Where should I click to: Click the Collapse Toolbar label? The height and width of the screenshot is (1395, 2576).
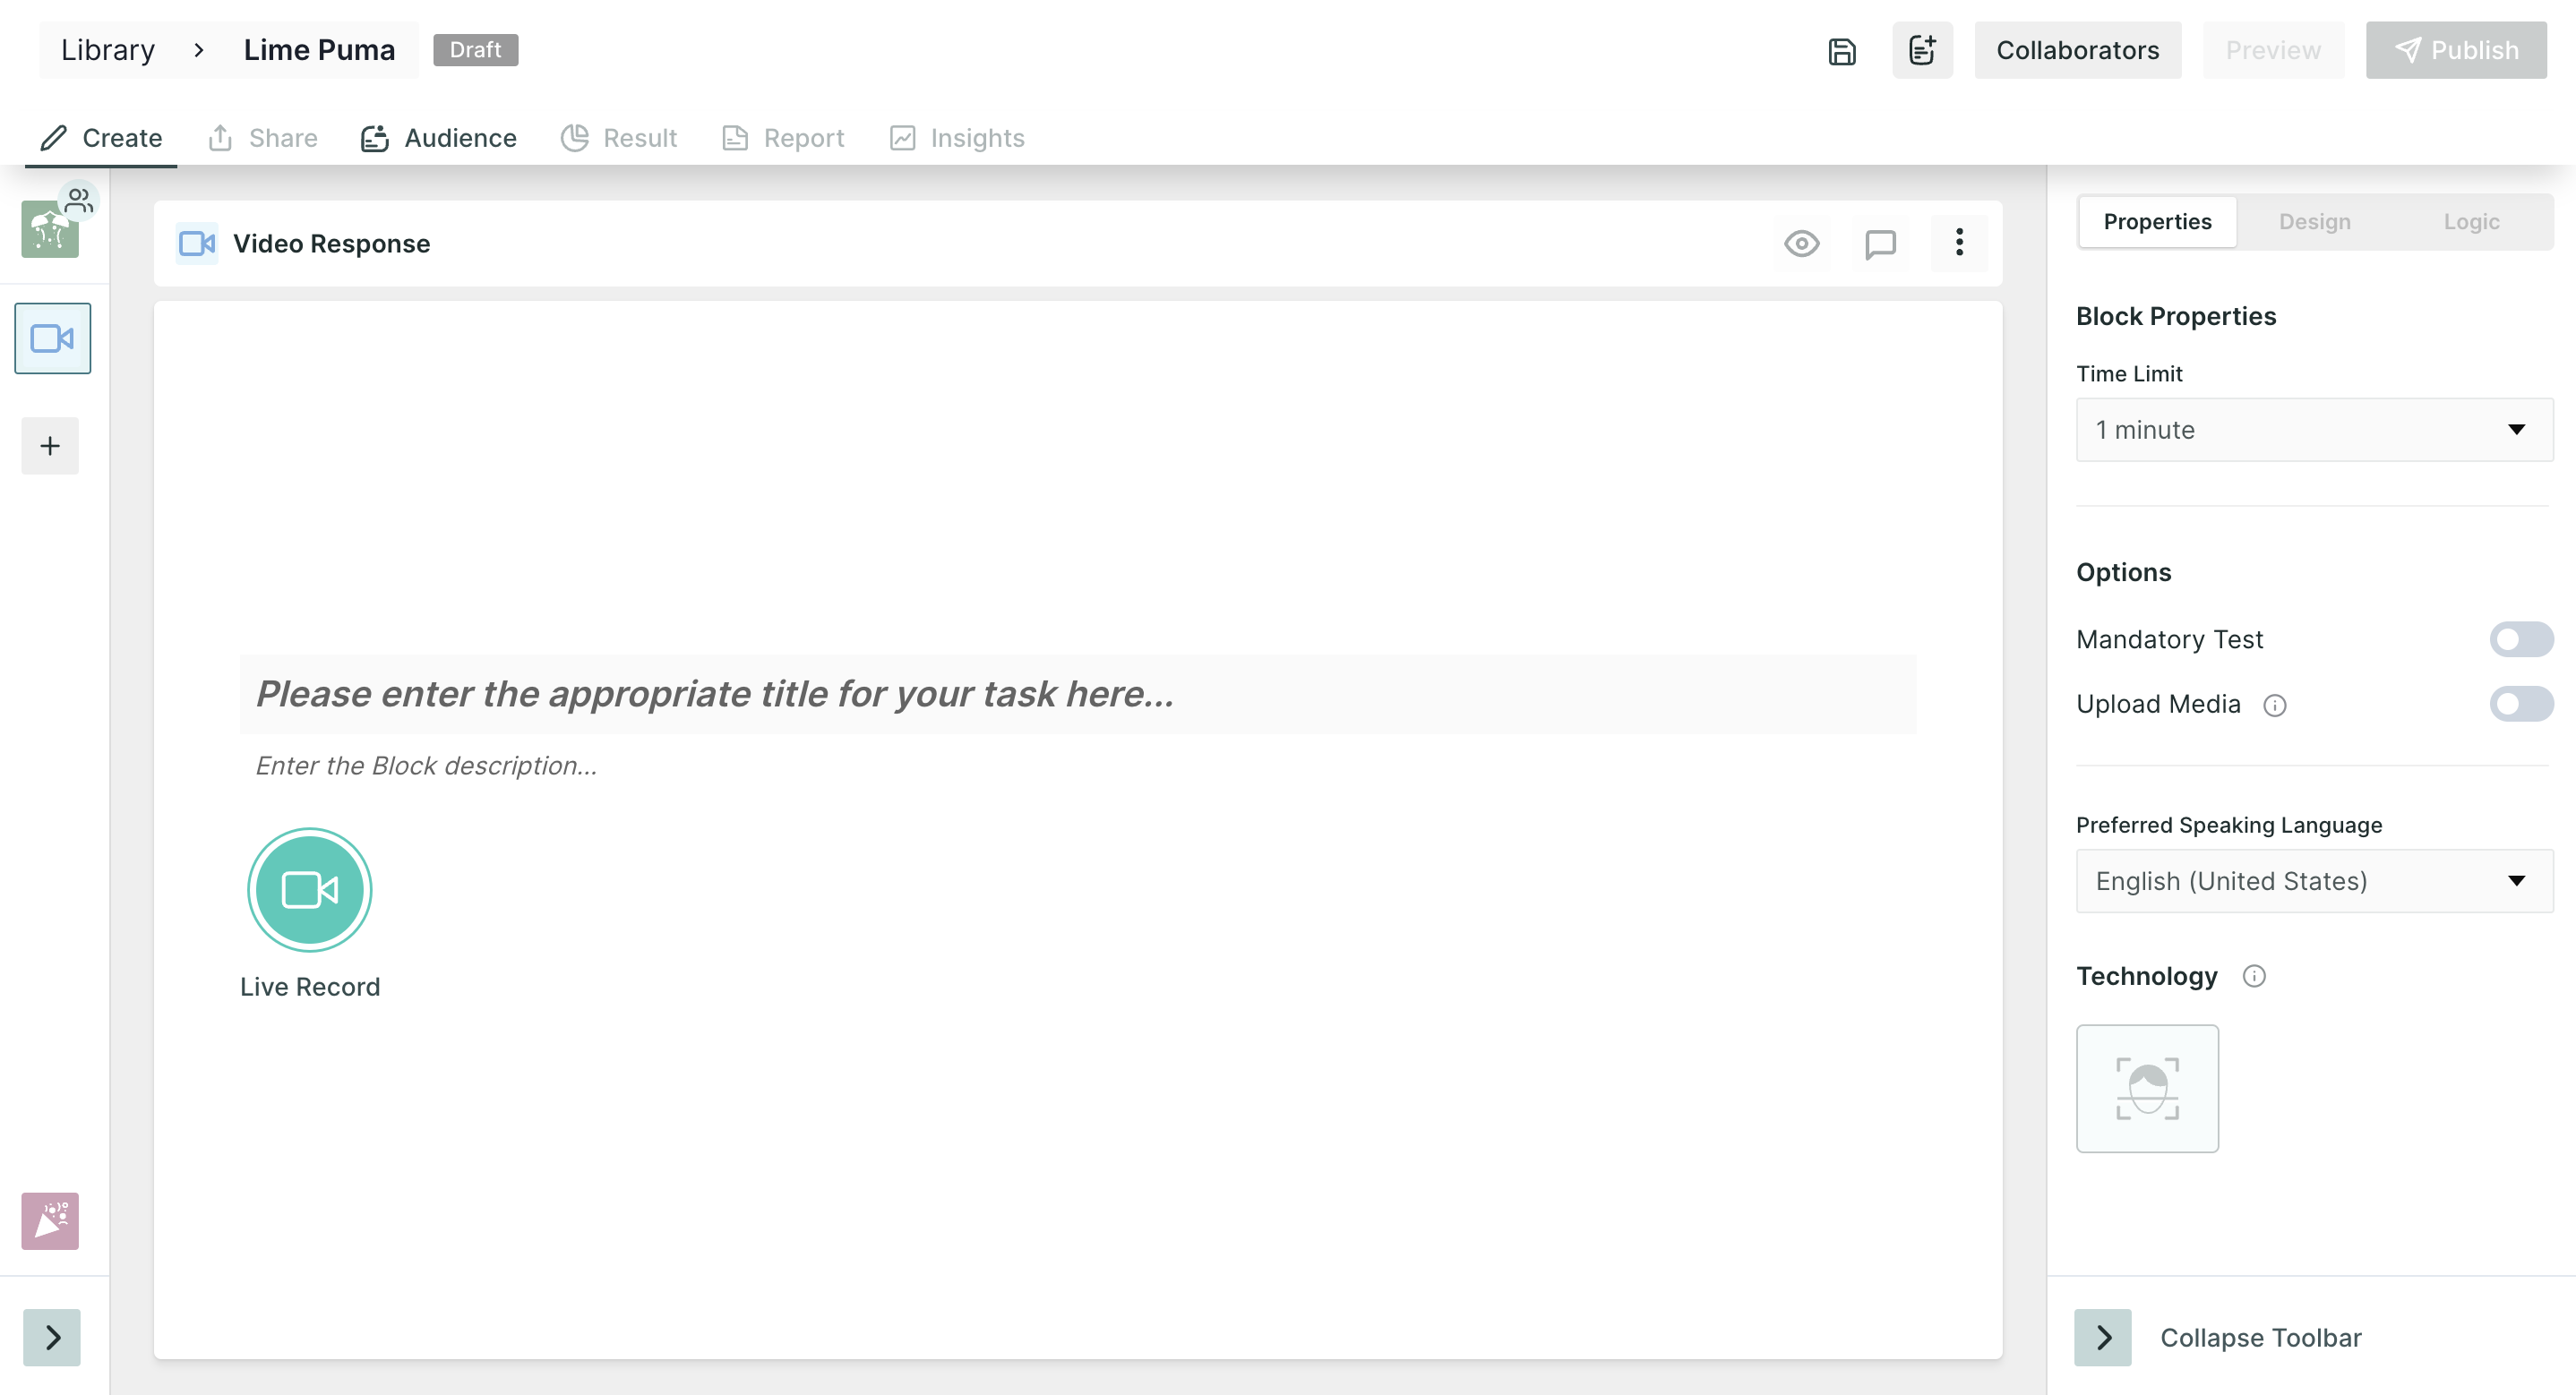click(2260, 1338)
